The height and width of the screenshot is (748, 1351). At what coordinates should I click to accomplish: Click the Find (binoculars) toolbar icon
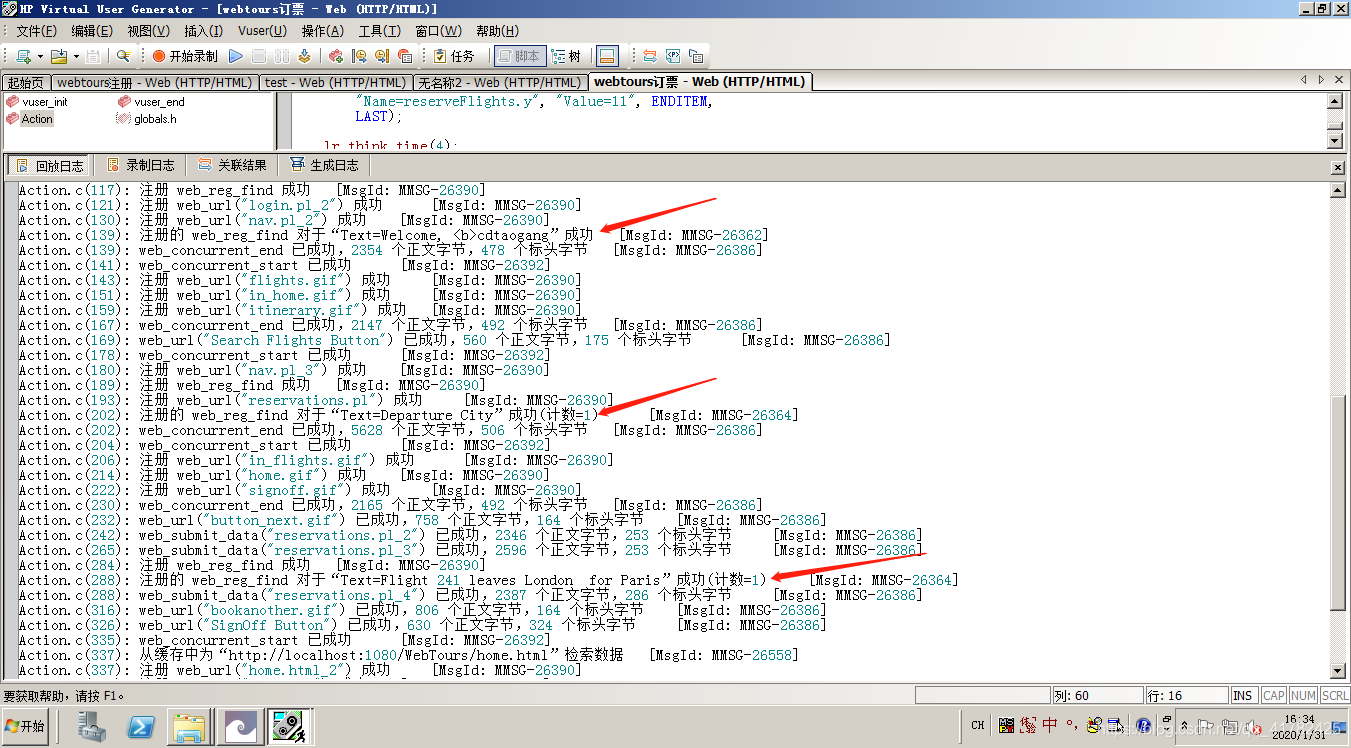[x=124, y=56]
